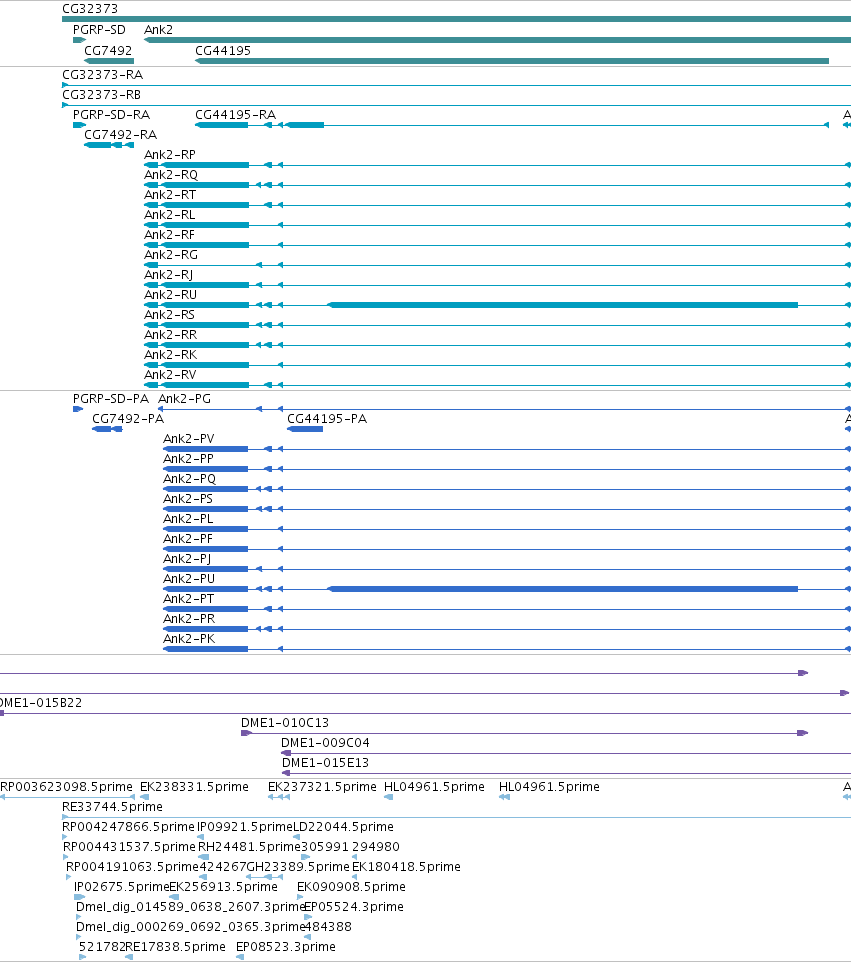This screenshot has width=851, height=962.
Task: Click the Ank2-PS protein label
Action: pos(188,499)
